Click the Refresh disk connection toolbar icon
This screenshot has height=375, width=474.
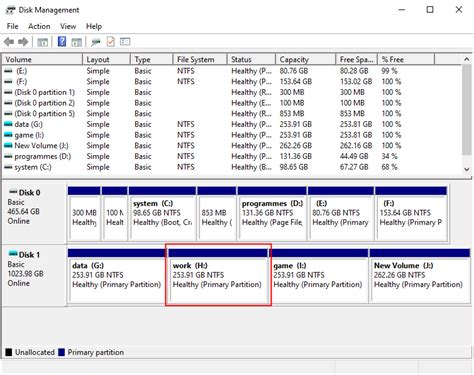[96, 42]
